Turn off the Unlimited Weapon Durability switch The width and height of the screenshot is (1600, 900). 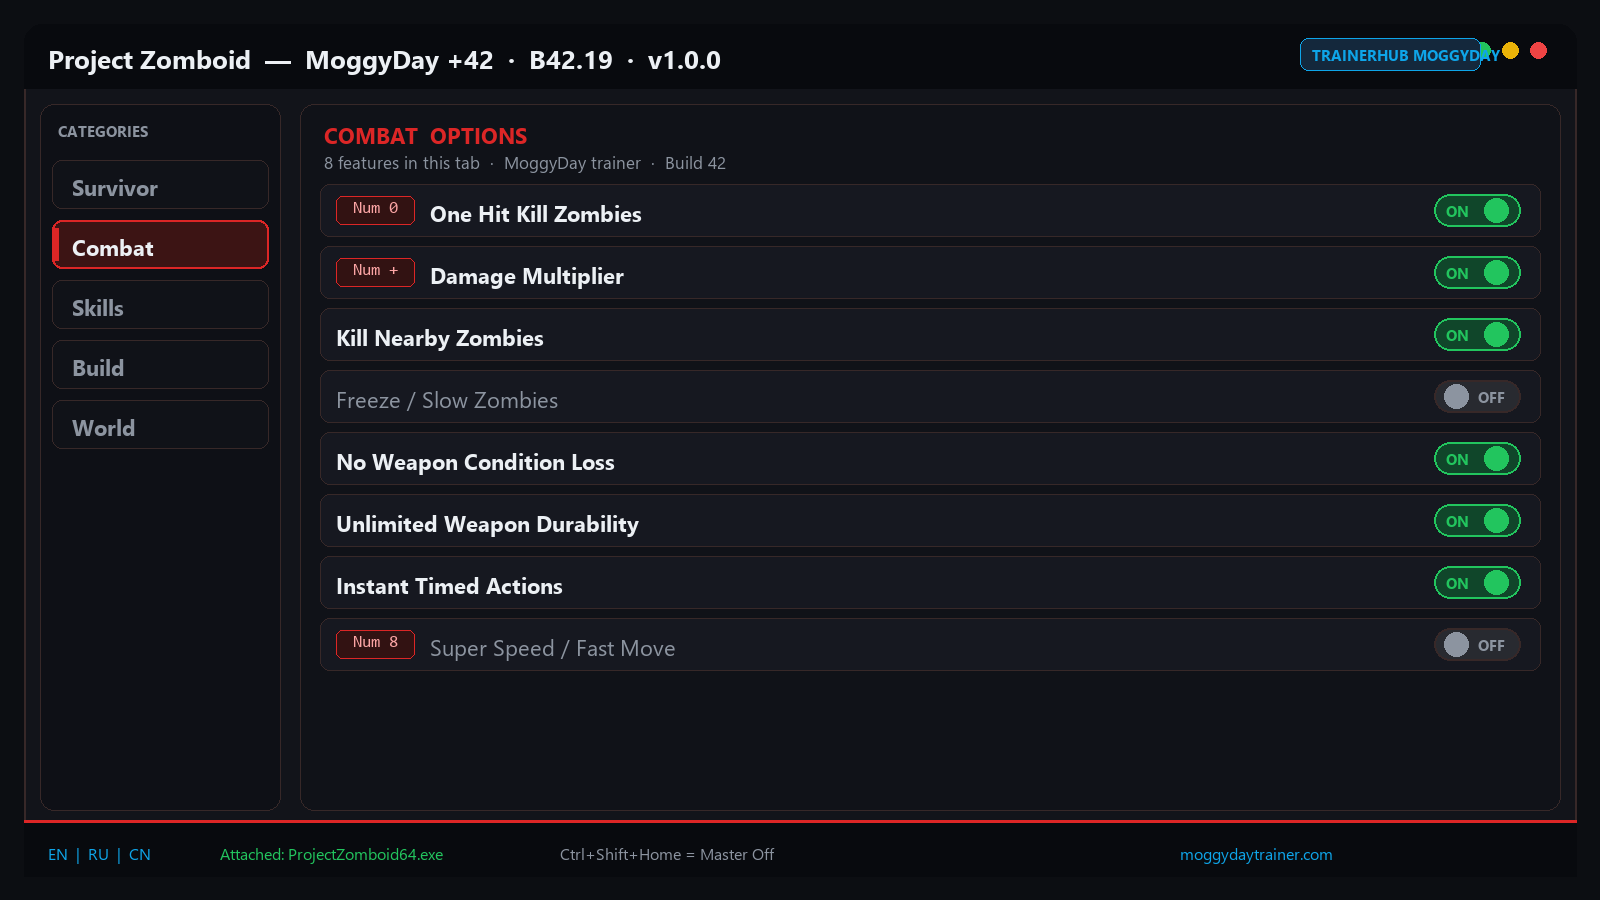click(1477, 521)
